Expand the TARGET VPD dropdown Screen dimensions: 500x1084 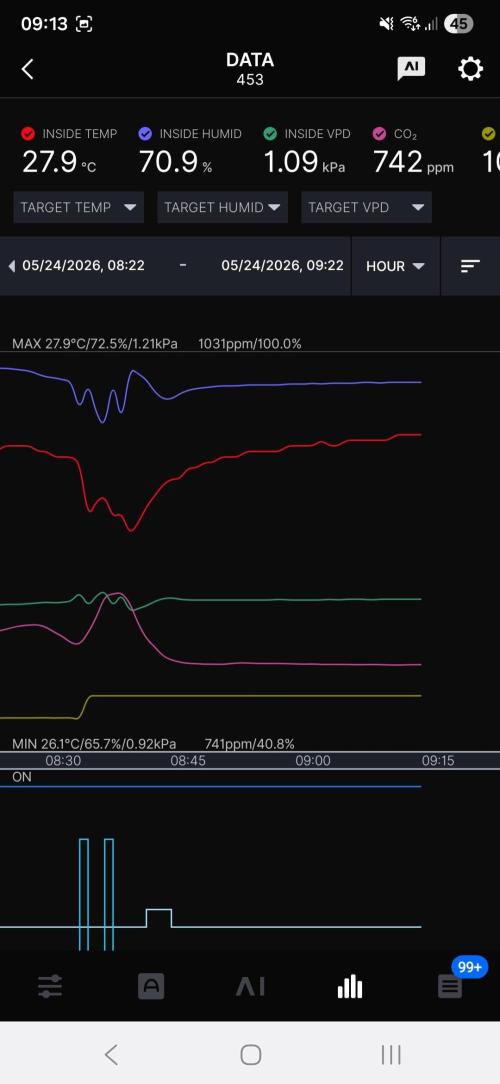point(367,207)
